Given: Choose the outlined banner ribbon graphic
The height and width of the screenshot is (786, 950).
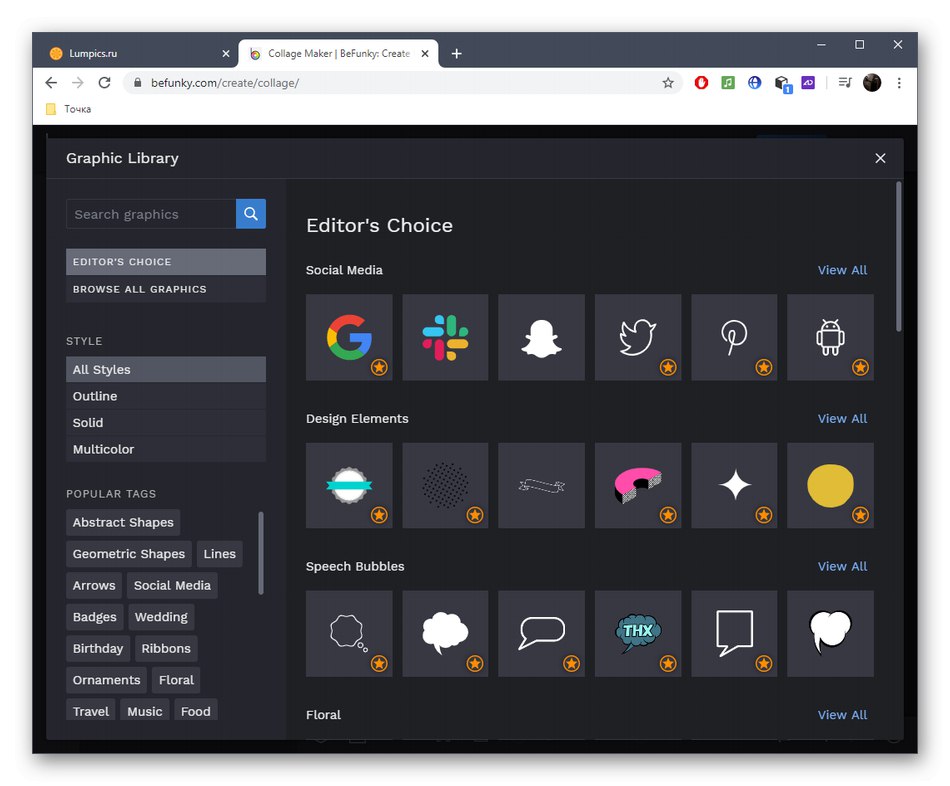Looking at the screenshot, I should [x=541, y=485].
